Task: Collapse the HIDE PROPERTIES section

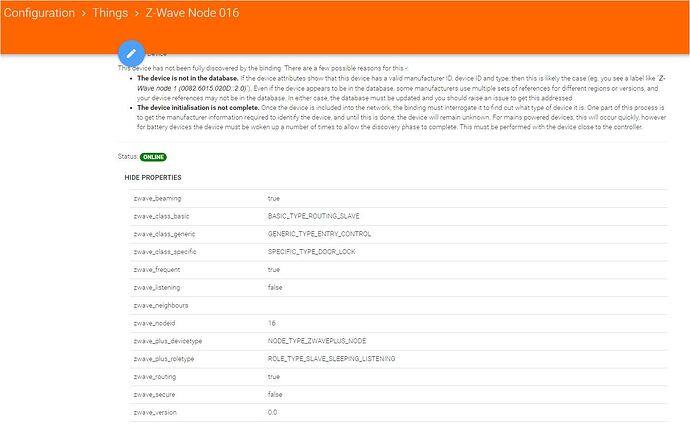Action: (152, 177)
